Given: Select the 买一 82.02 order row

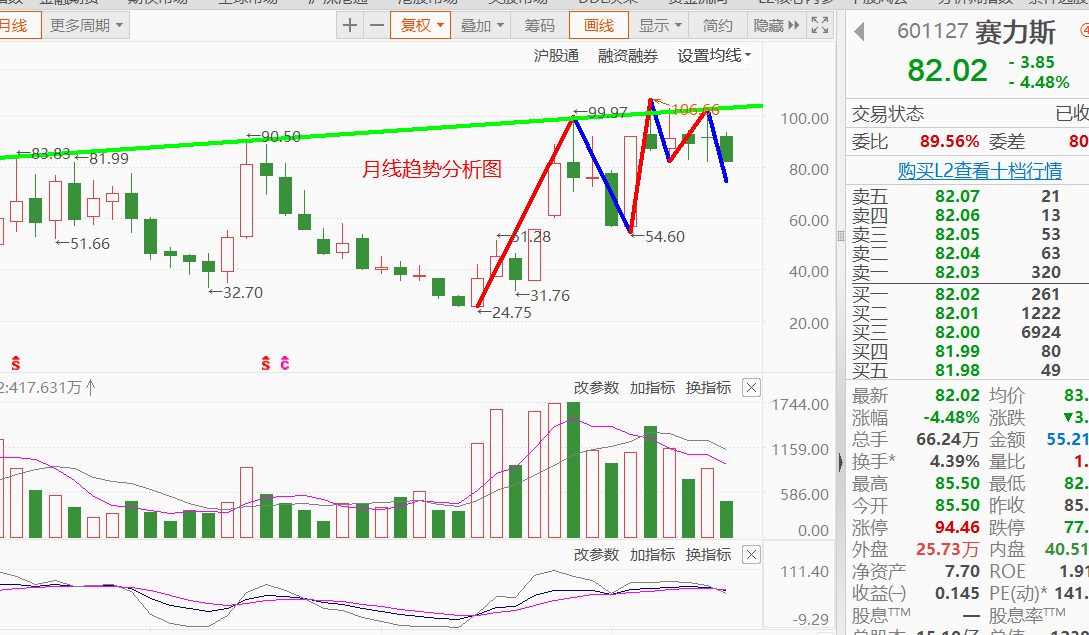Looking at the screenshot, I should (967, 294).
